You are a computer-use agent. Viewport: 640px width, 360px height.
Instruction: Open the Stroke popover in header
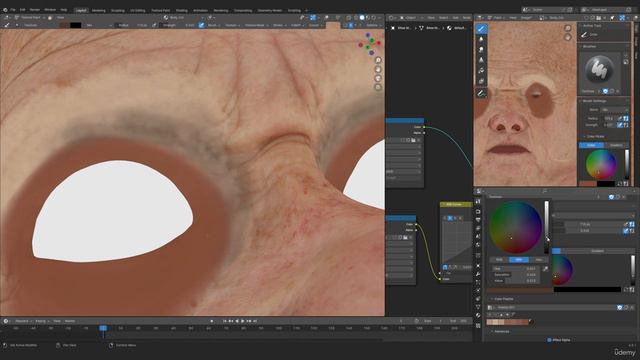[279, 25]
